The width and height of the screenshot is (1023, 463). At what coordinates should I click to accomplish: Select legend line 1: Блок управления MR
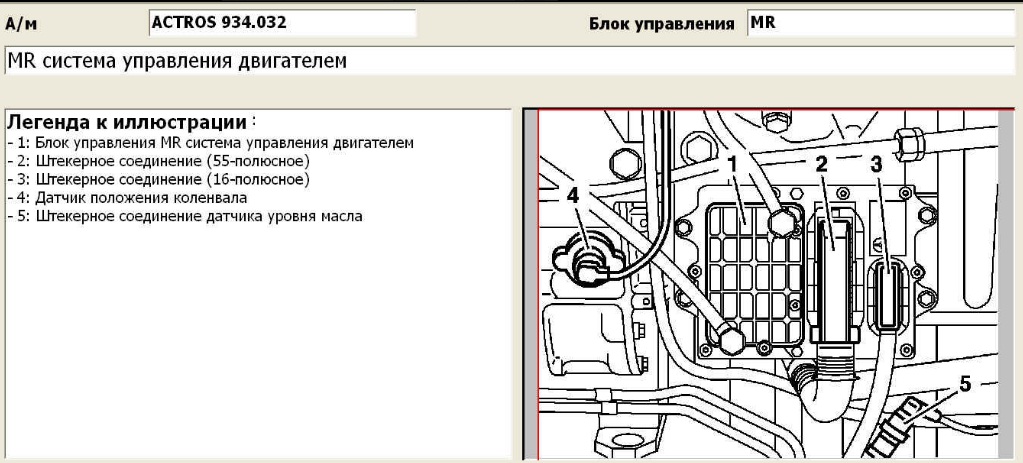point(211,143)
